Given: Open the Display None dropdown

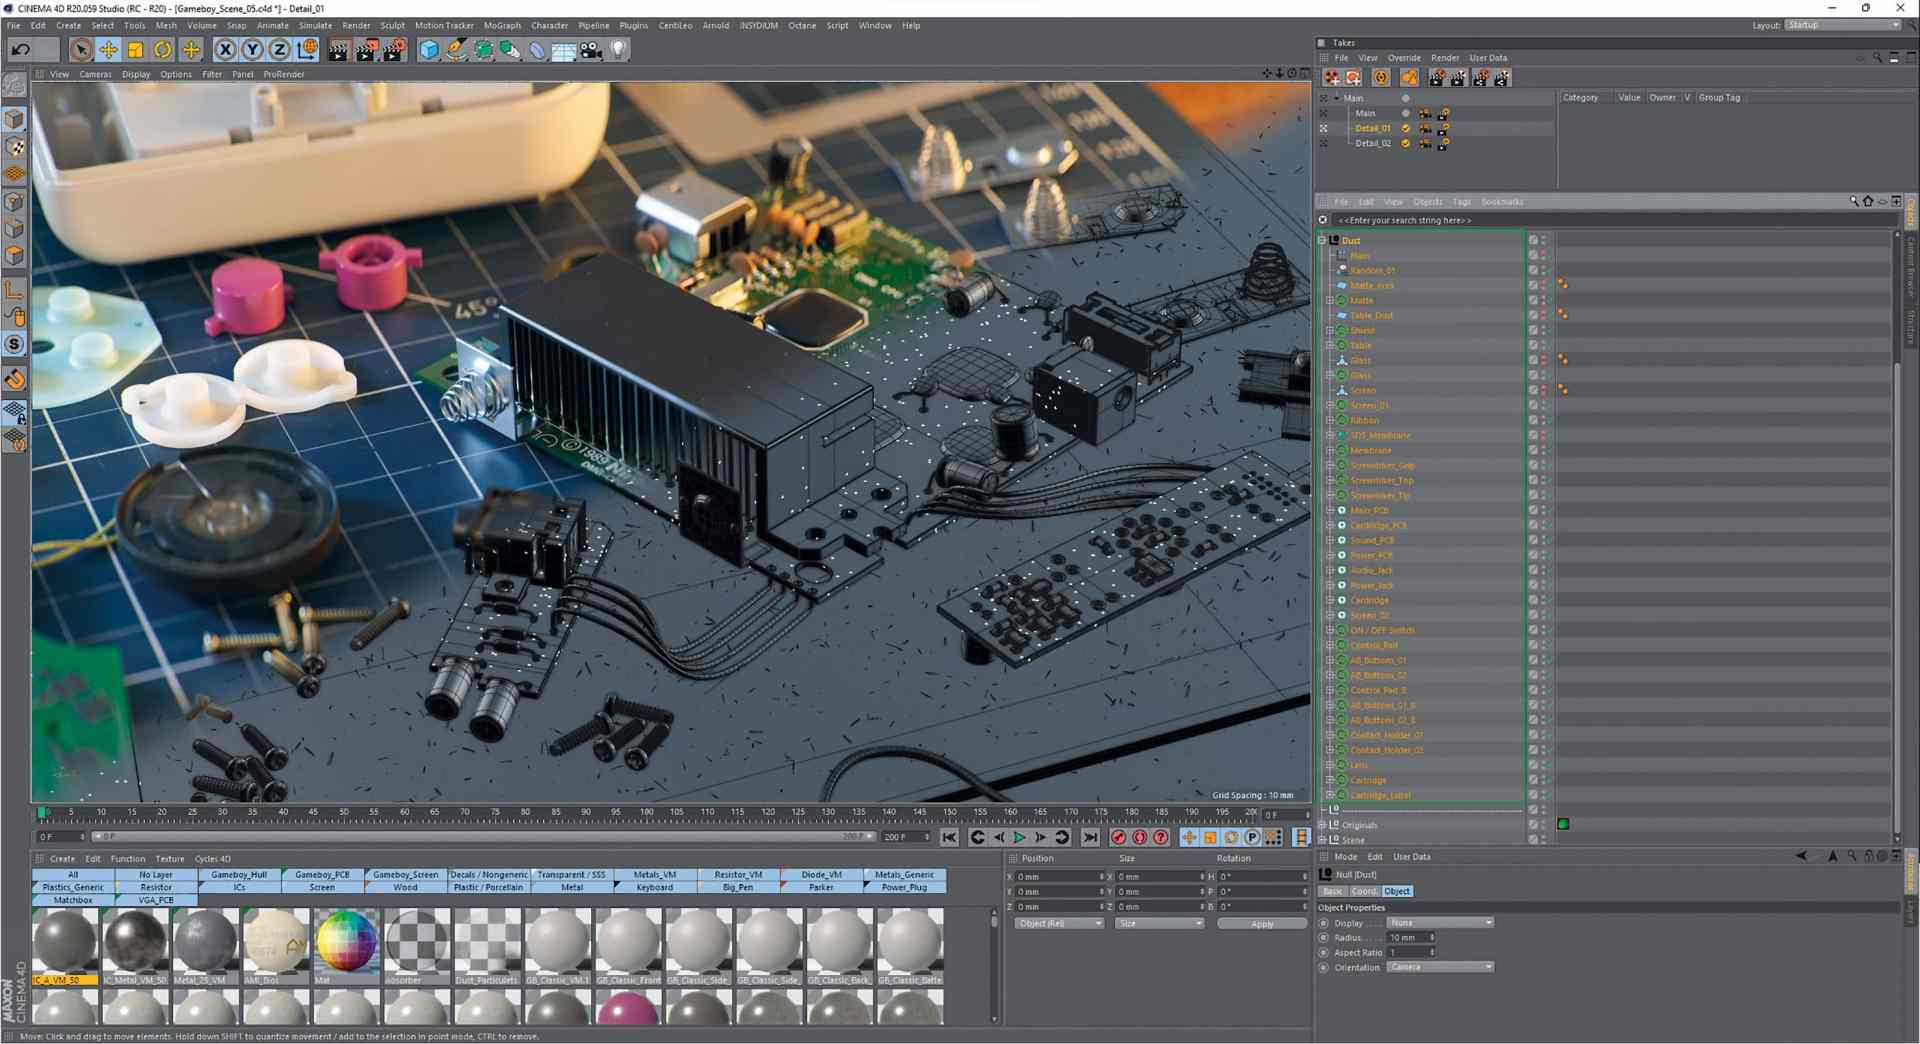Looking at the screenshot, I should (x=1440, y=922).
